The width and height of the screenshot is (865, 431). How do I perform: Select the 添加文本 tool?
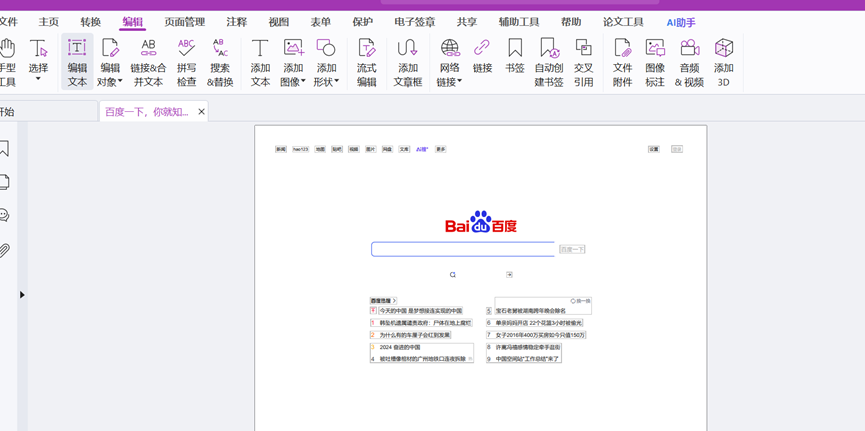[x=260, y=62]
